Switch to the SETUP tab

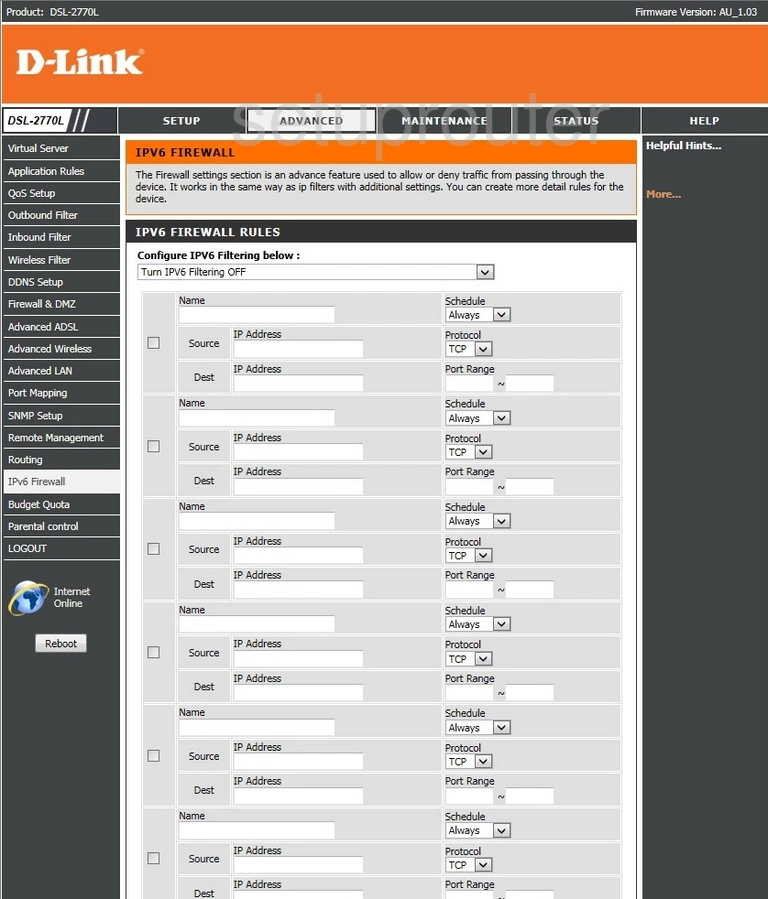(181, 120)
